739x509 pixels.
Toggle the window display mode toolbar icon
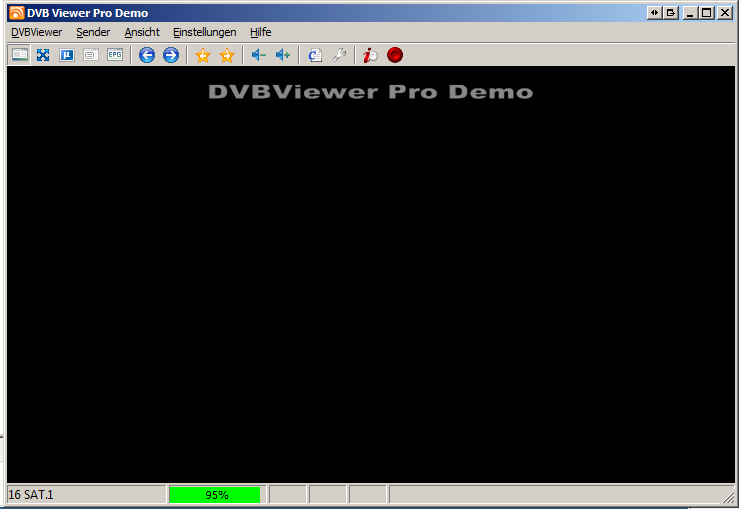[x=19, y=55]
